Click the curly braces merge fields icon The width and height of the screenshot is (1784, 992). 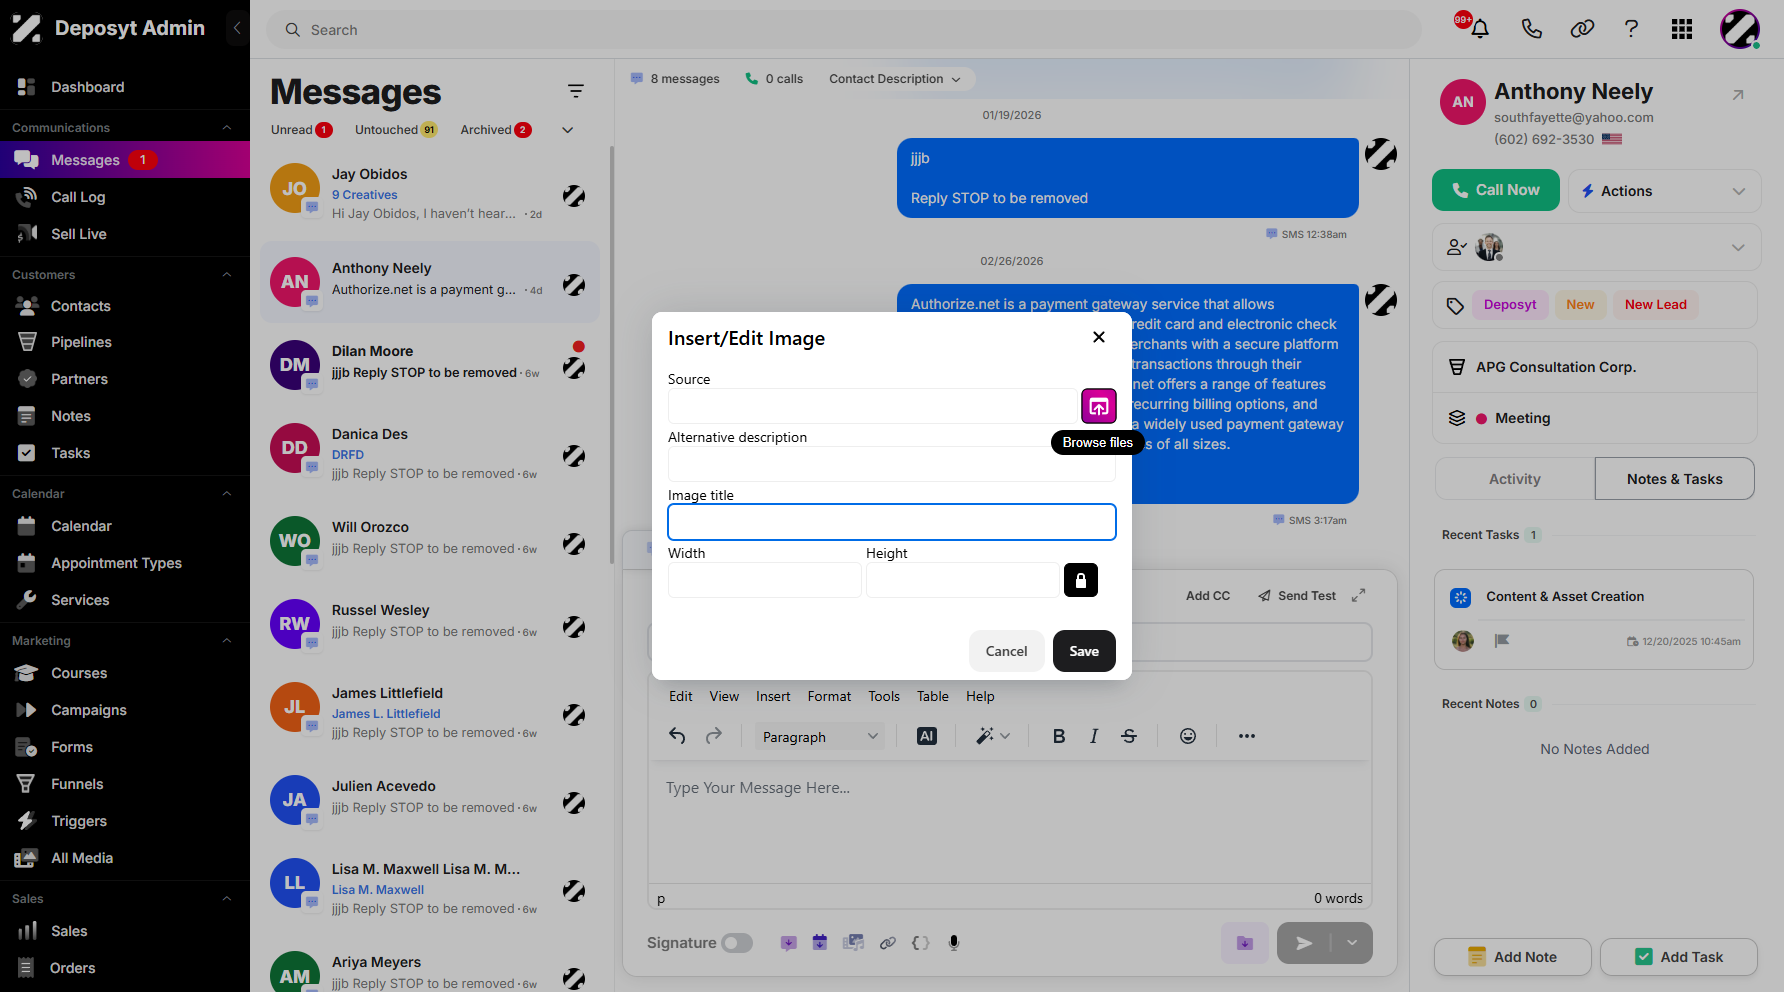tap(921, 942)
